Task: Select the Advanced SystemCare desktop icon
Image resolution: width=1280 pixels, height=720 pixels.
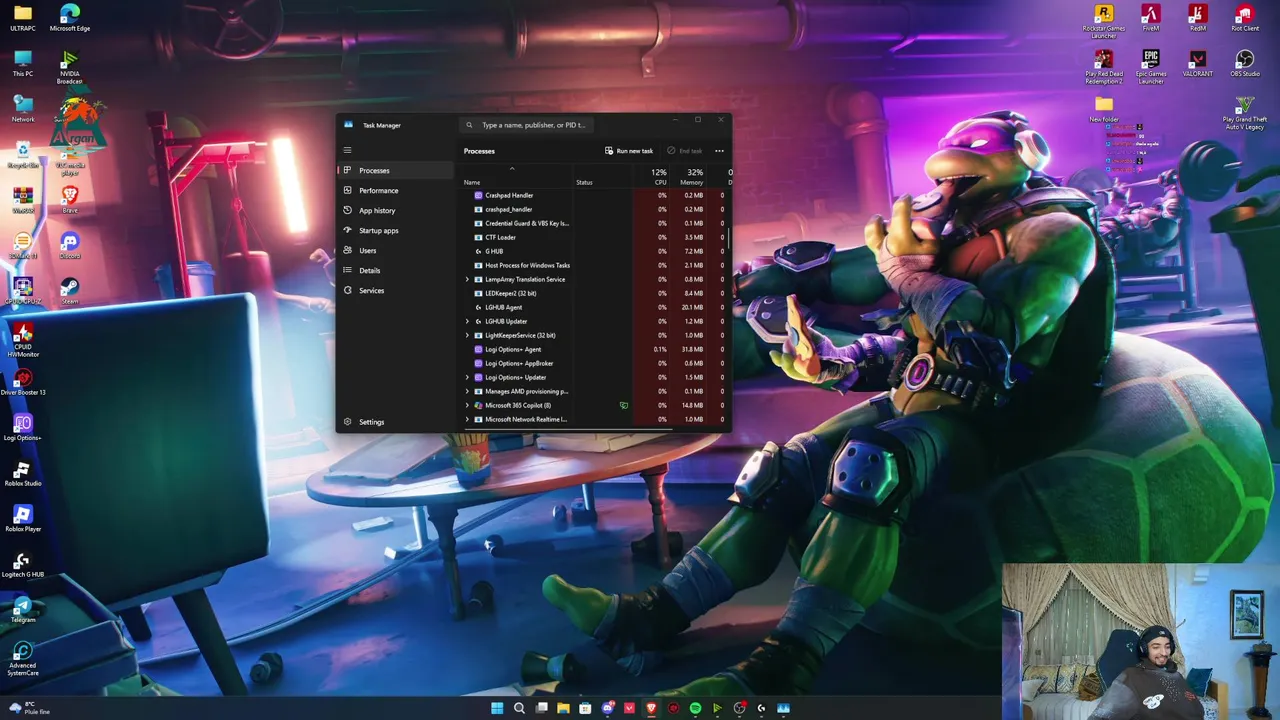Action: pos(22,660)
